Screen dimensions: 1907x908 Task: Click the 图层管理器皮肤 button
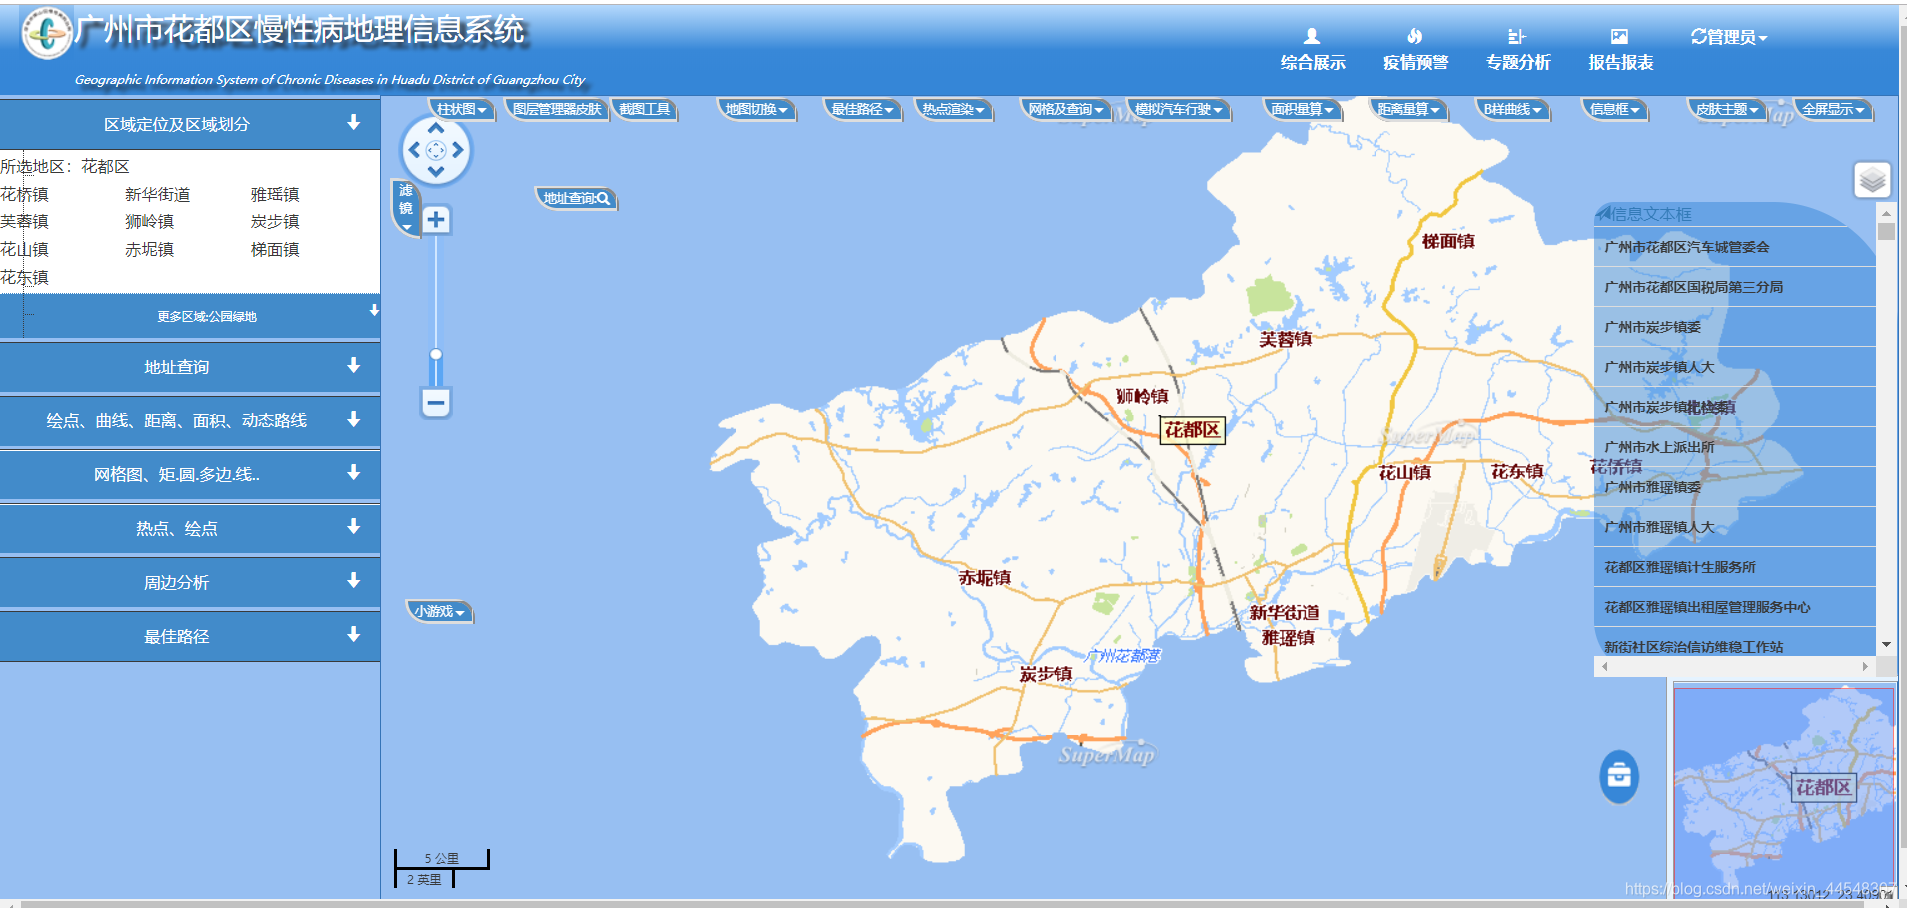[557, 109]
